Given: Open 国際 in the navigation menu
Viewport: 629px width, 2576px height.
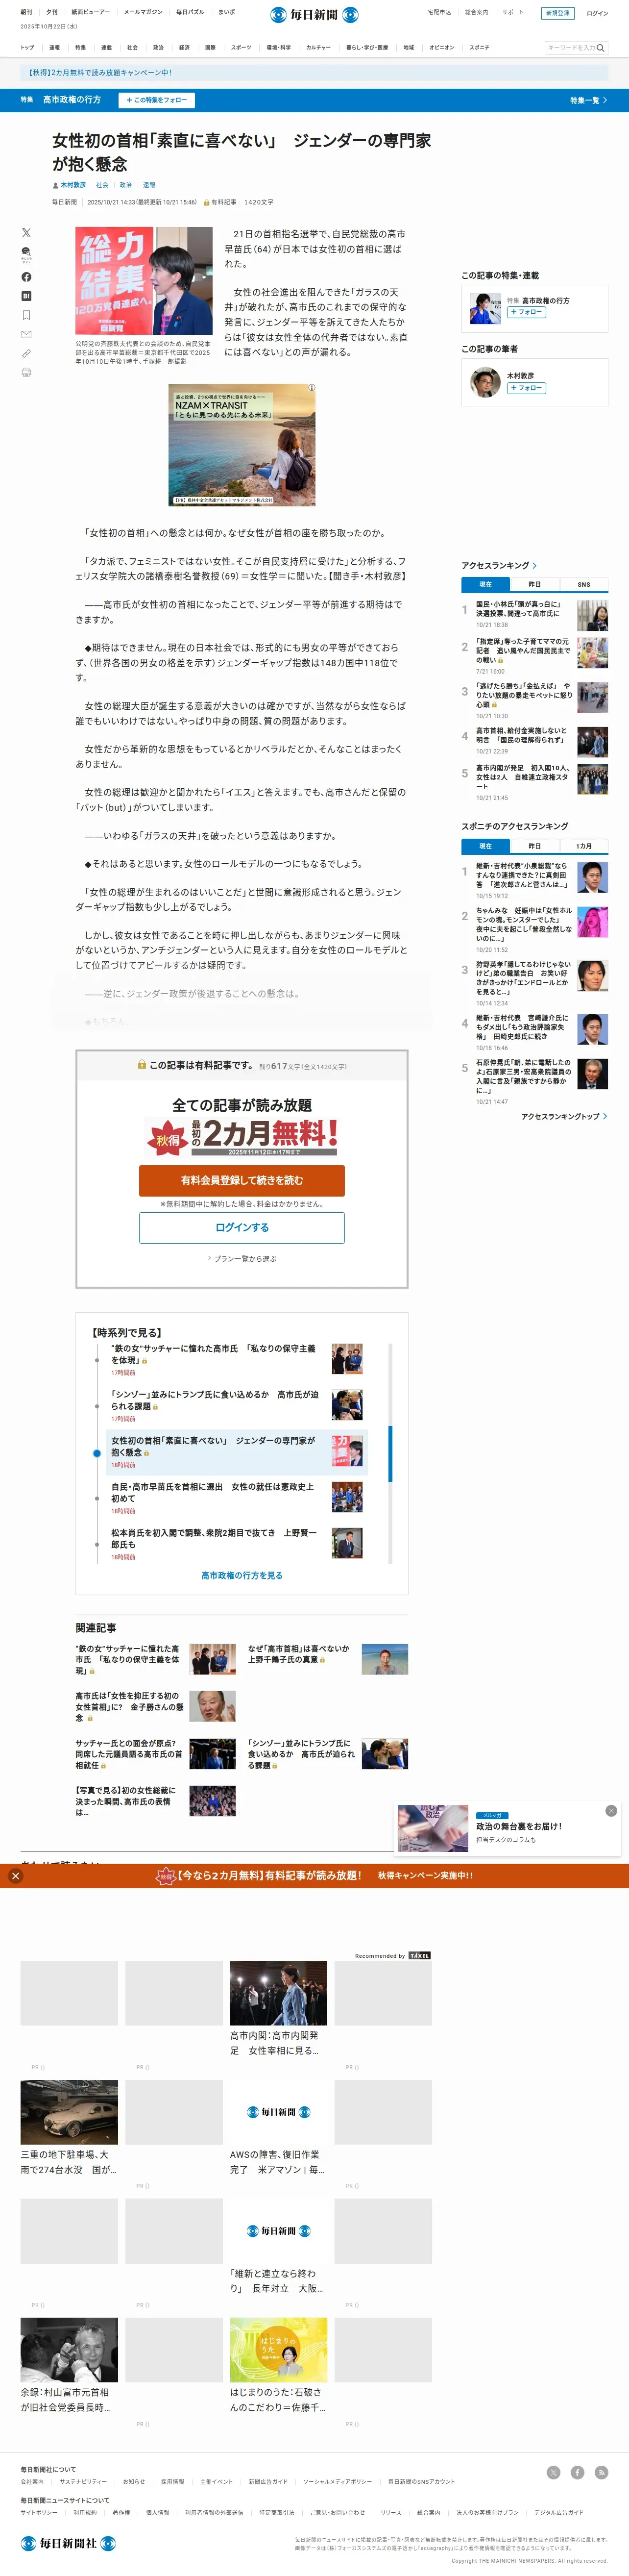Looking at the screenshot, I should (x=210, y=47).
